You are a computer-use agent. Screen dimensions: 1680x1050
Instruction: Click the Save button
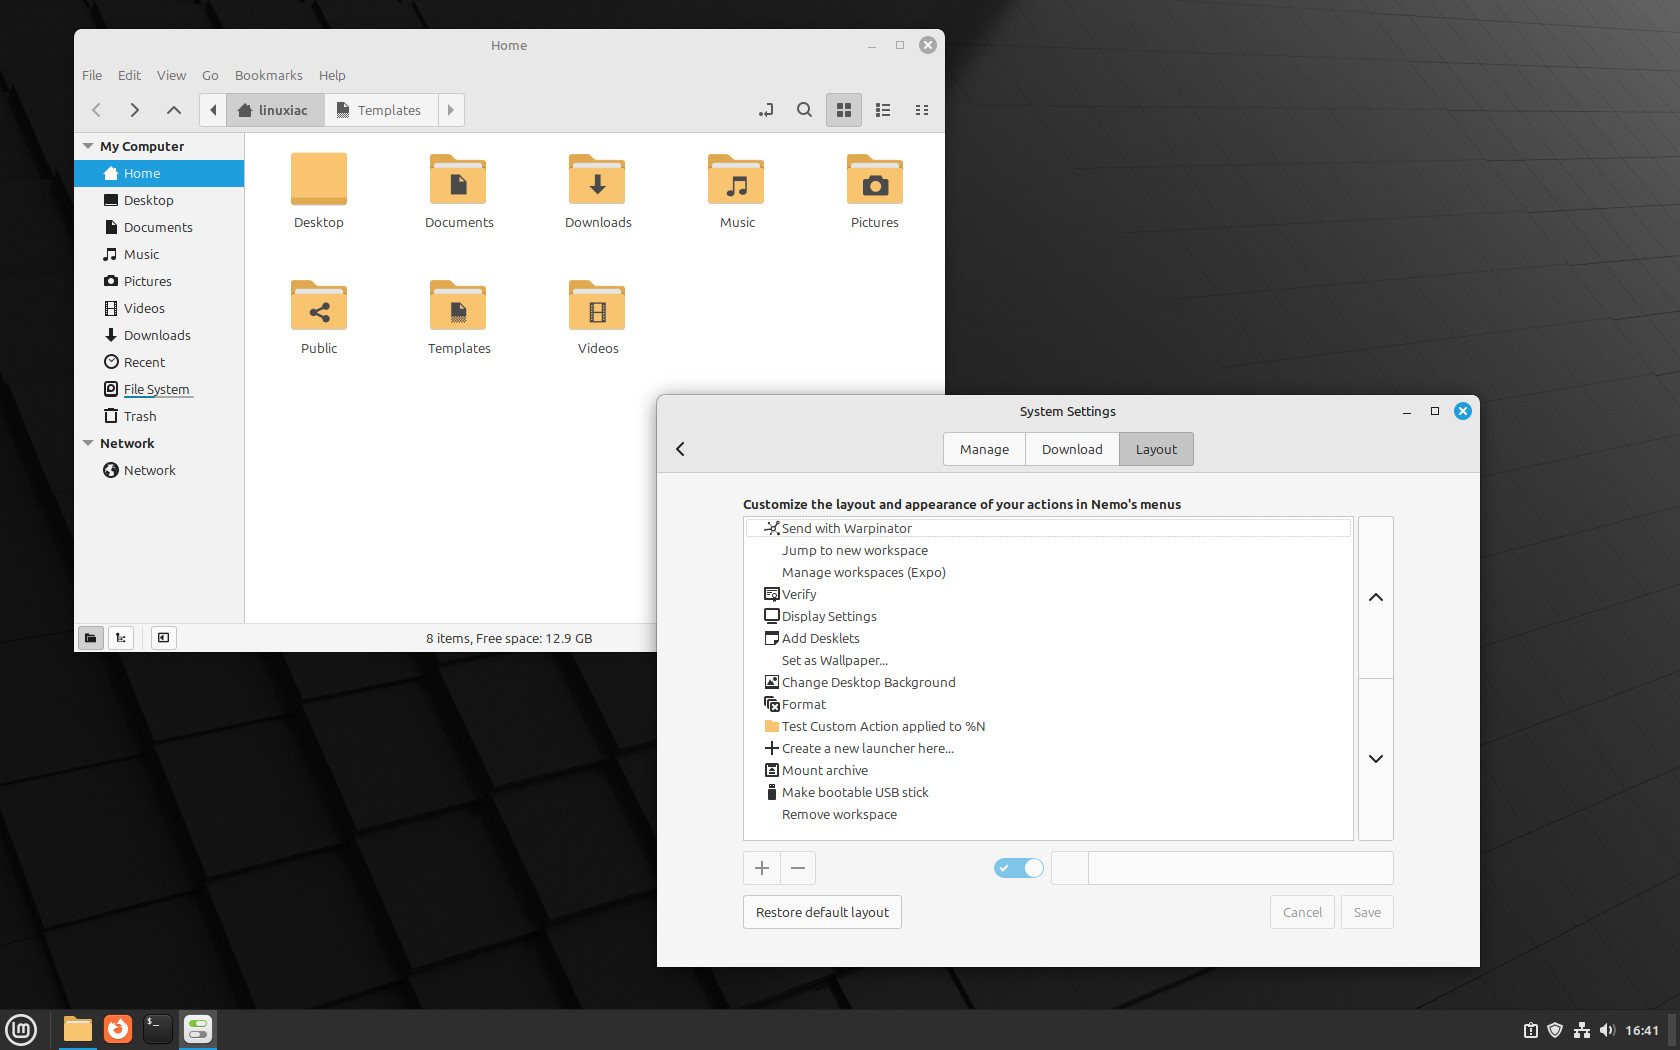pyautogui.click(x=1367, y=912)
